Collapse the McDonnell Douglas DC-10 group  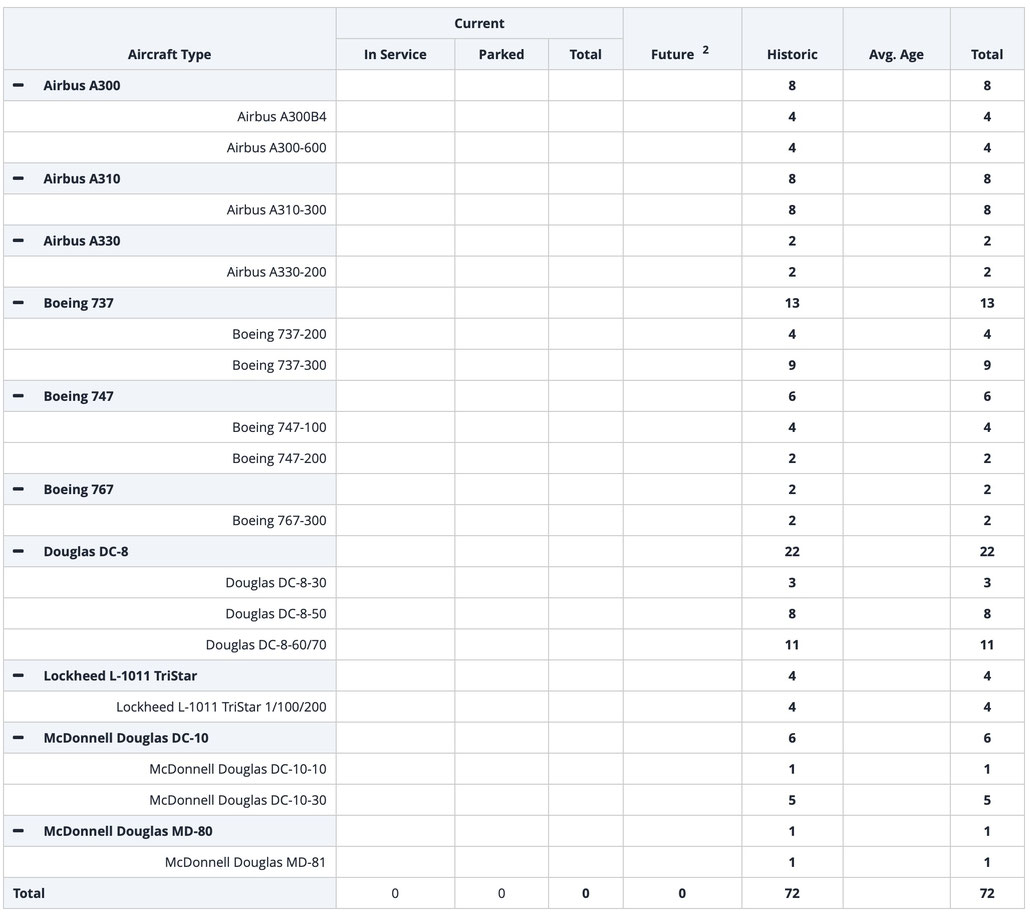pyautogui.click(x=18, y=738)
